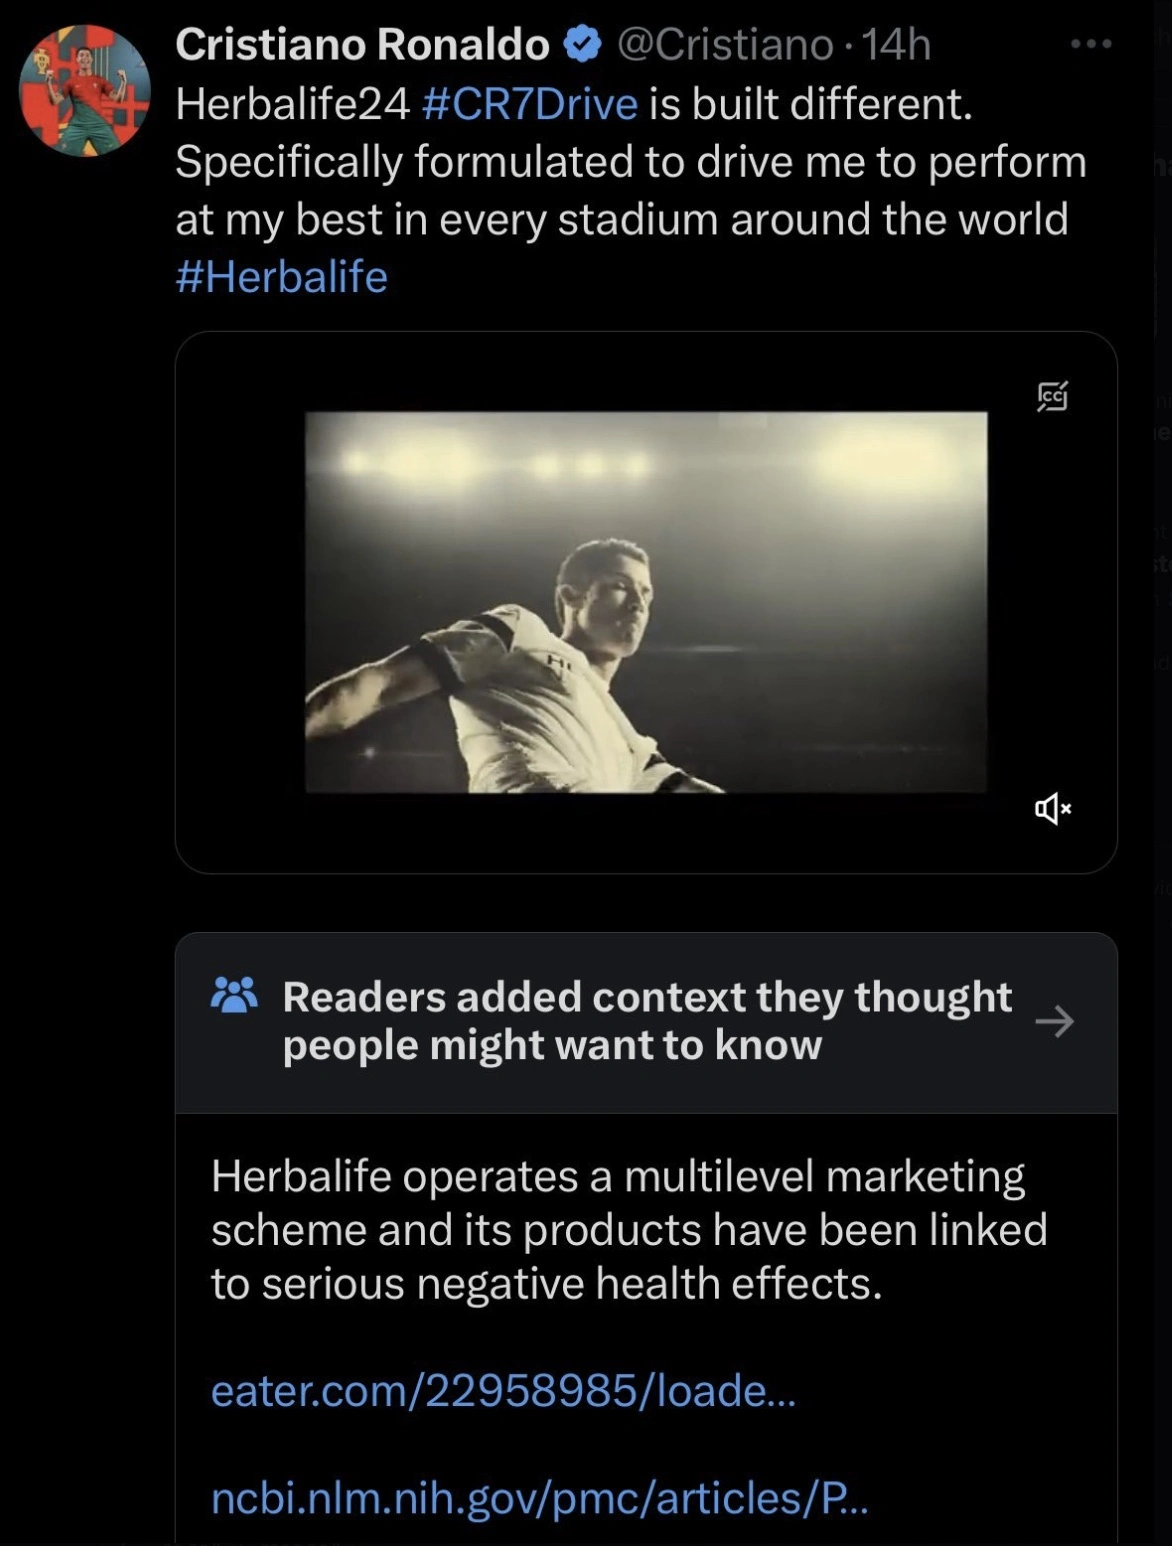Unmute the video sound

pyautogui.click(x=1052, y=808)
